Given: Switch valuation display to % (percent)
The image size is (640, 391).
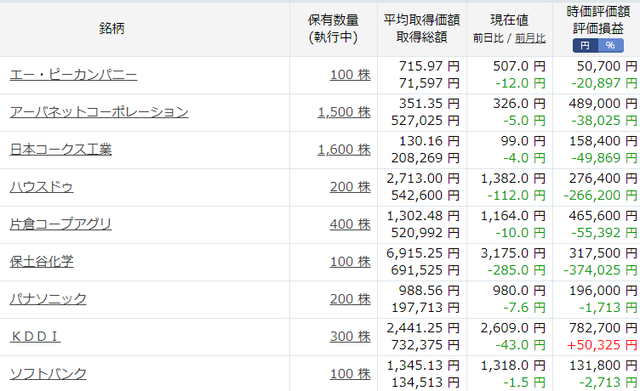Looking at the screenshot, I should tap(611, 45).
